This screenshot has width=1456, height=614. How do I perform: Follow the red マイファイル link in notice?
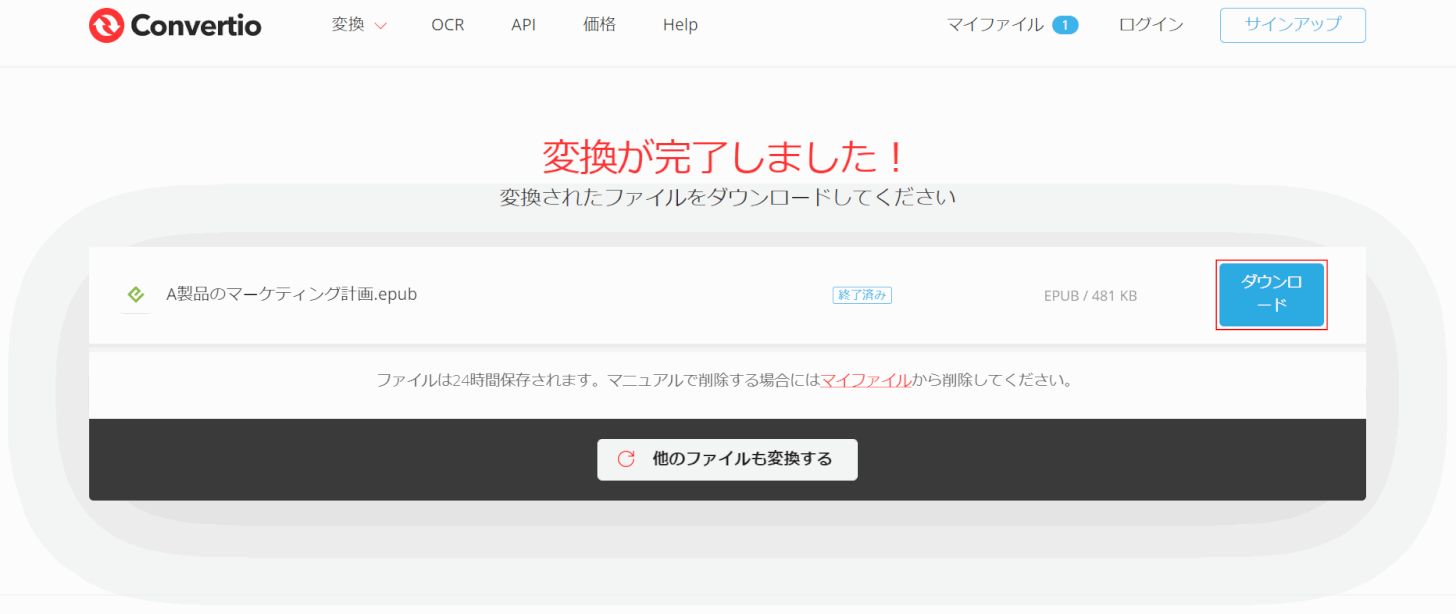[x=865, y=380]
